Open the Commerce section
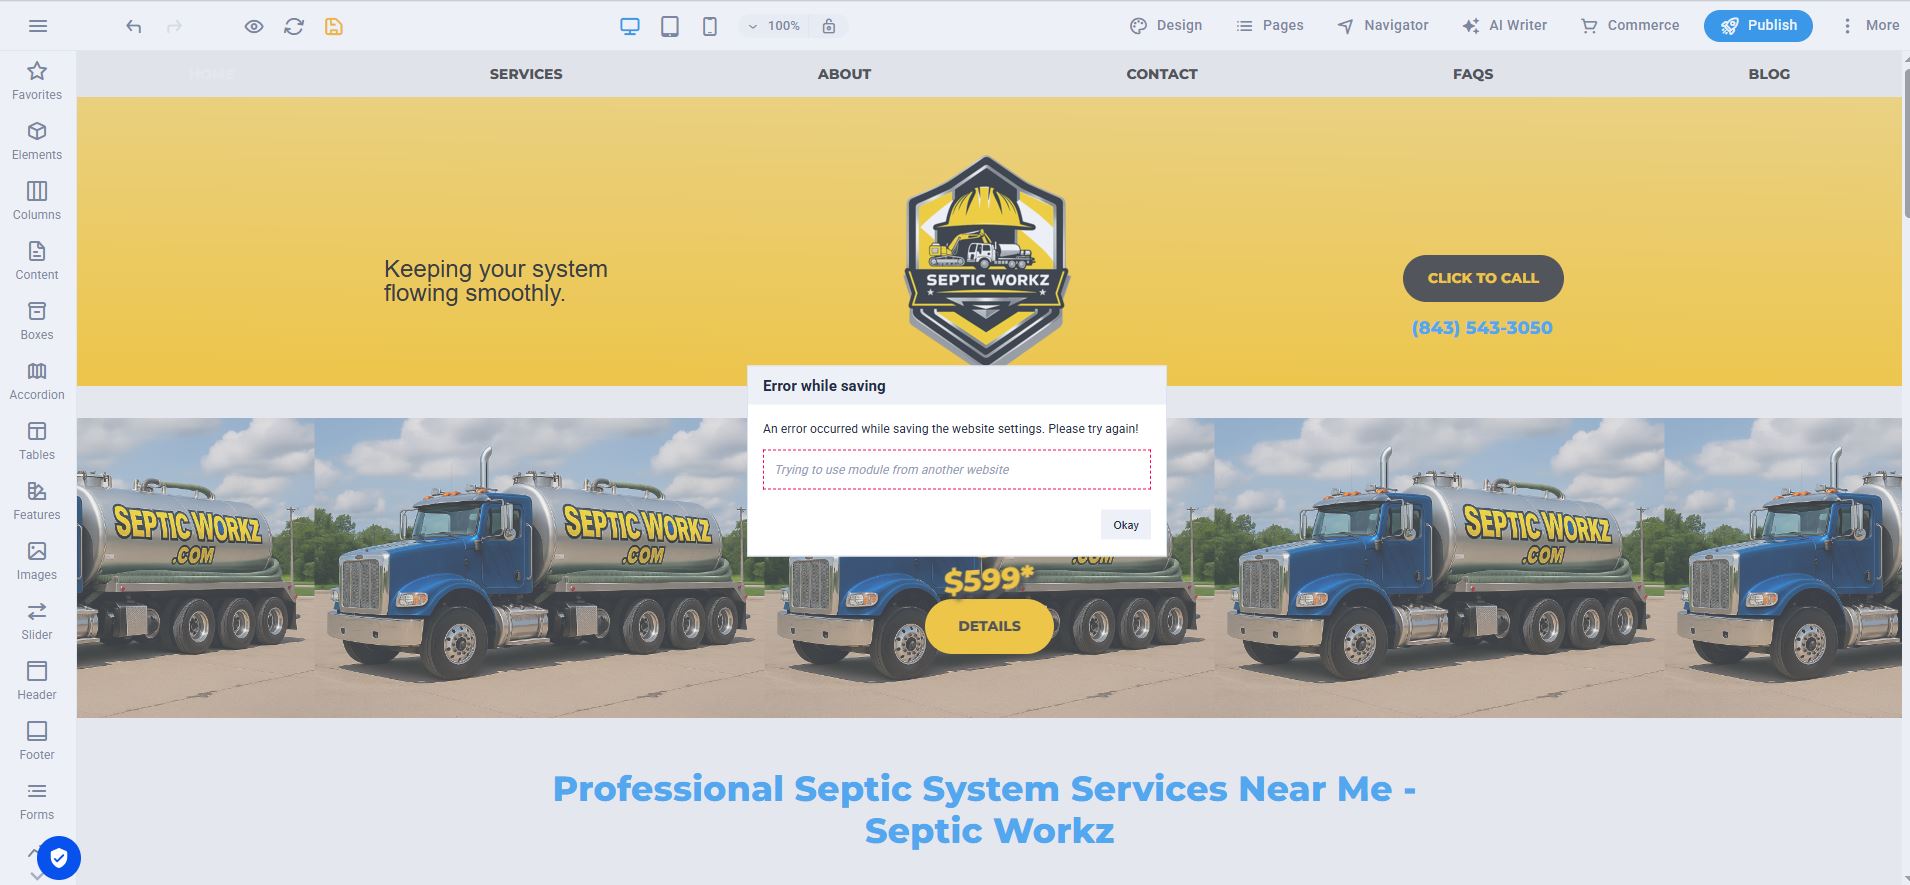This screenshot has width=1910, height=885. [x=1630, y=26]
